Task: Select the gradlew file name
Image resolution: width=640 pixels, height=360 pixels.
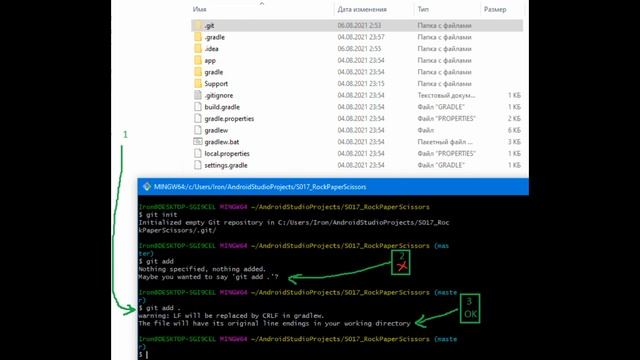Action: pos(216,130)
